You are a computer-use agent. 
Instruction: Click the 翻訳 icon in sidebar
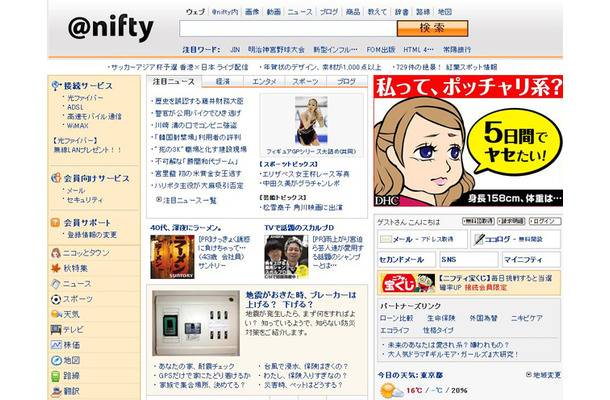pyautogui.click(x=56, y=391)
